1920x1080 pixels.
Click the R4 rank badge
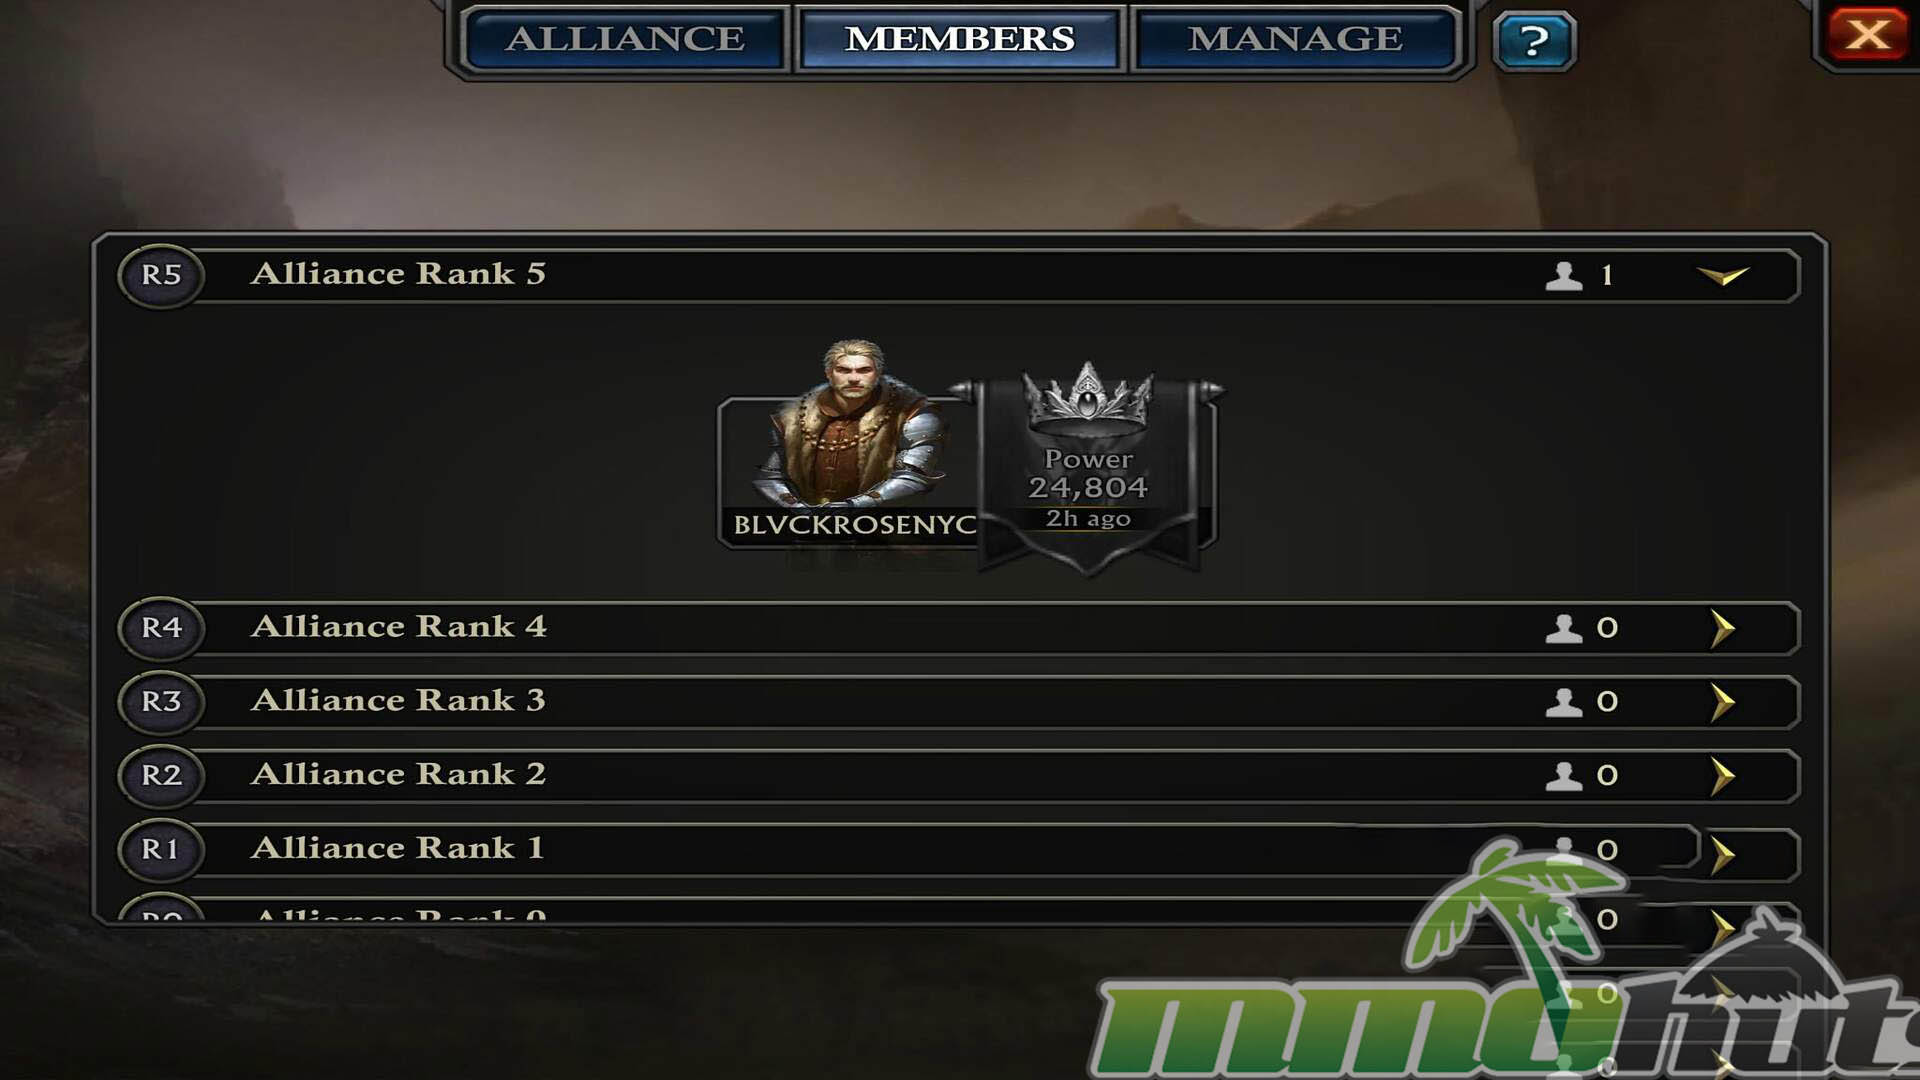point(161,628)
